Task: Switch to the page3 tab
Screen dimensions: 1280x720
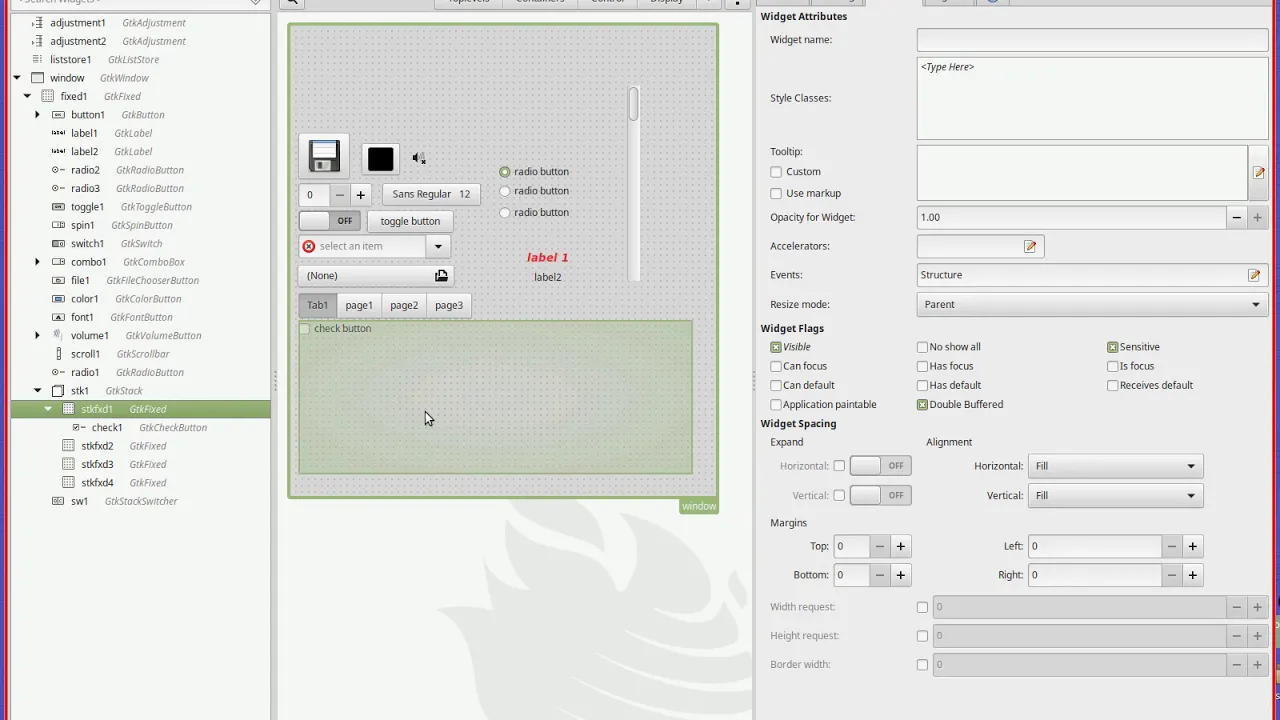Action: [449, 305]
